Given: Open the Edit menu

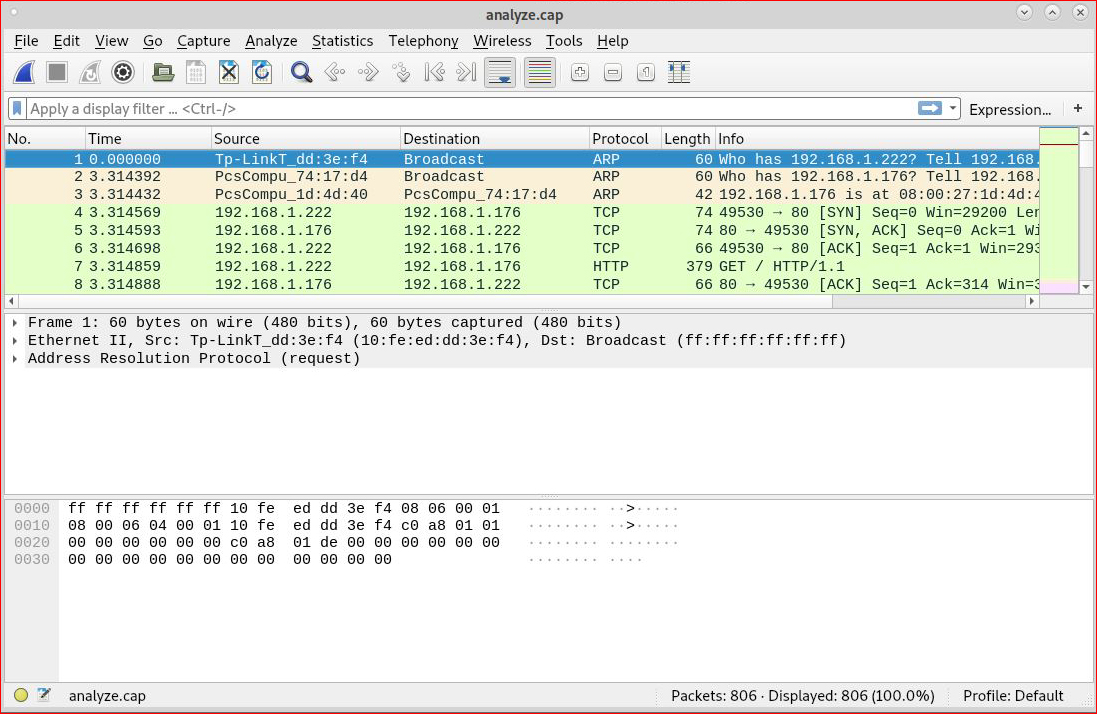Looking at the screenshot, I should click(66, 41).
